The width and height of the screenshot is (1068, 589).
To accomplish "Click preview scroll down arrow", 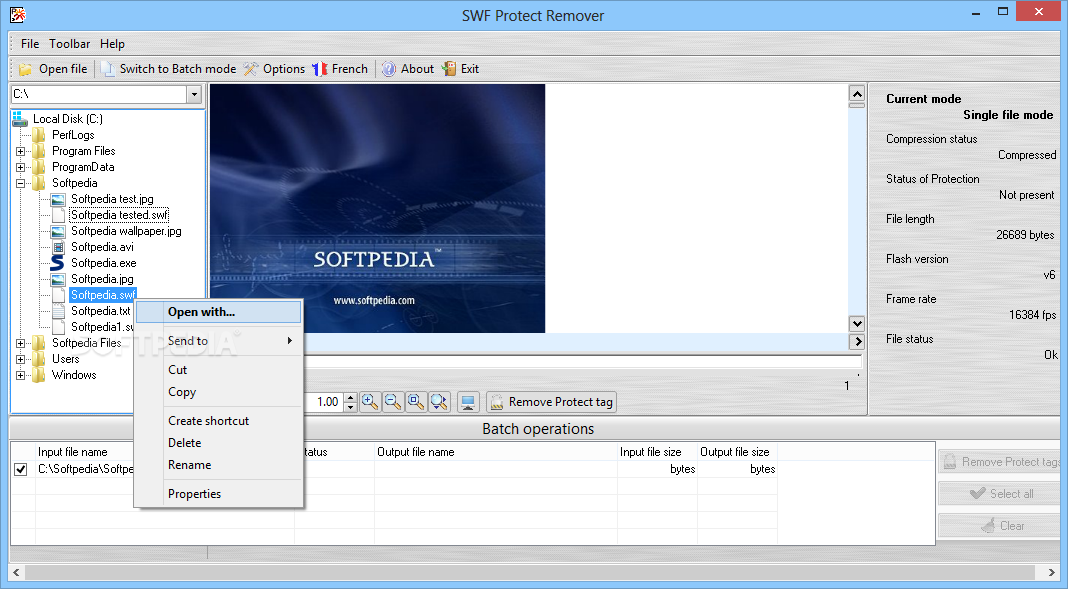I will 857,324.
